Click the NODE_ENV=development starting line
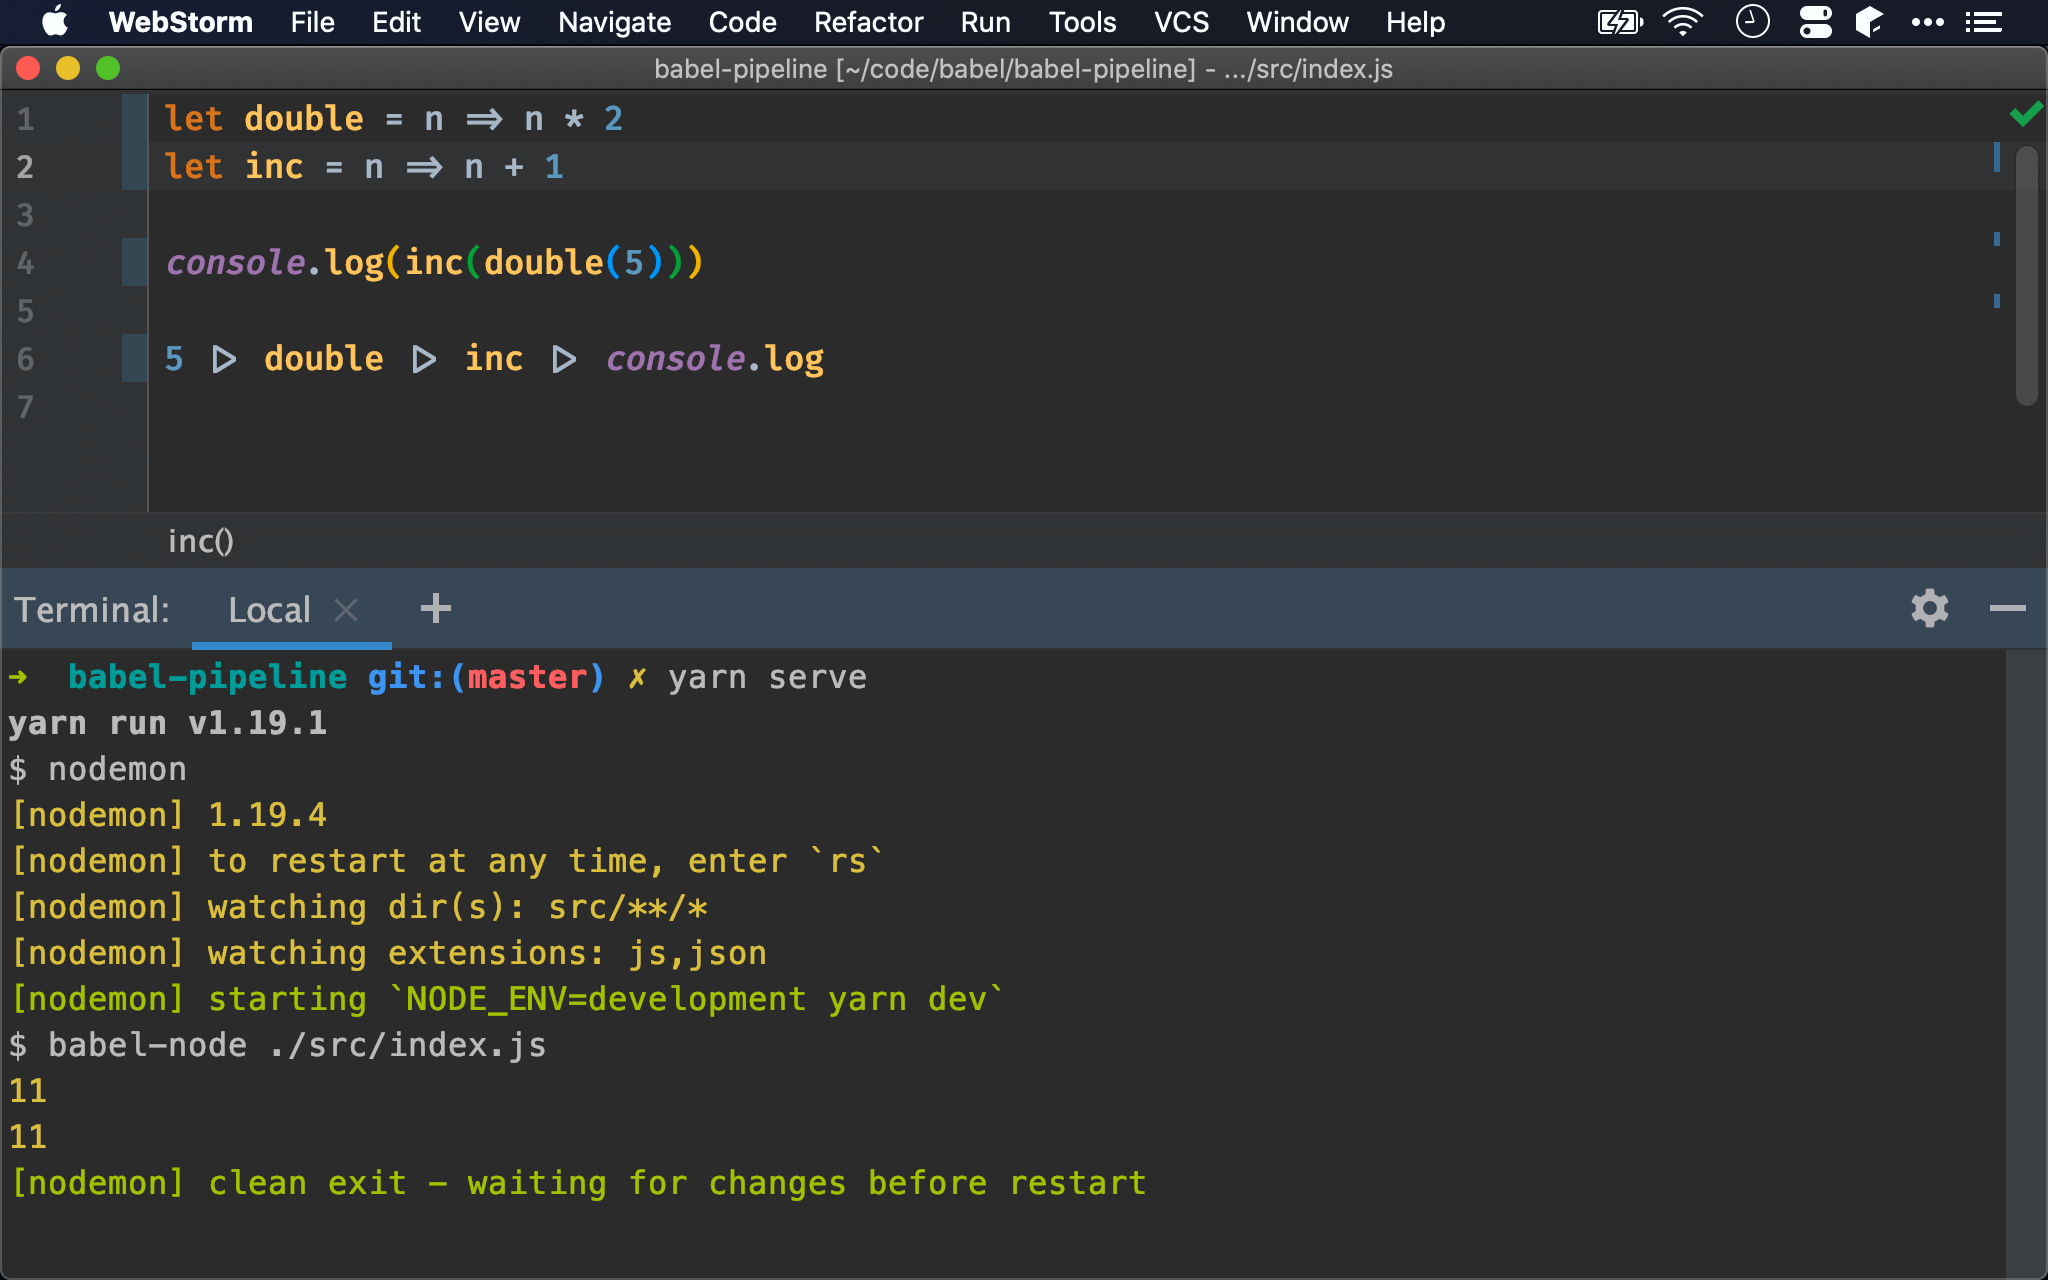 pos(506,999)
